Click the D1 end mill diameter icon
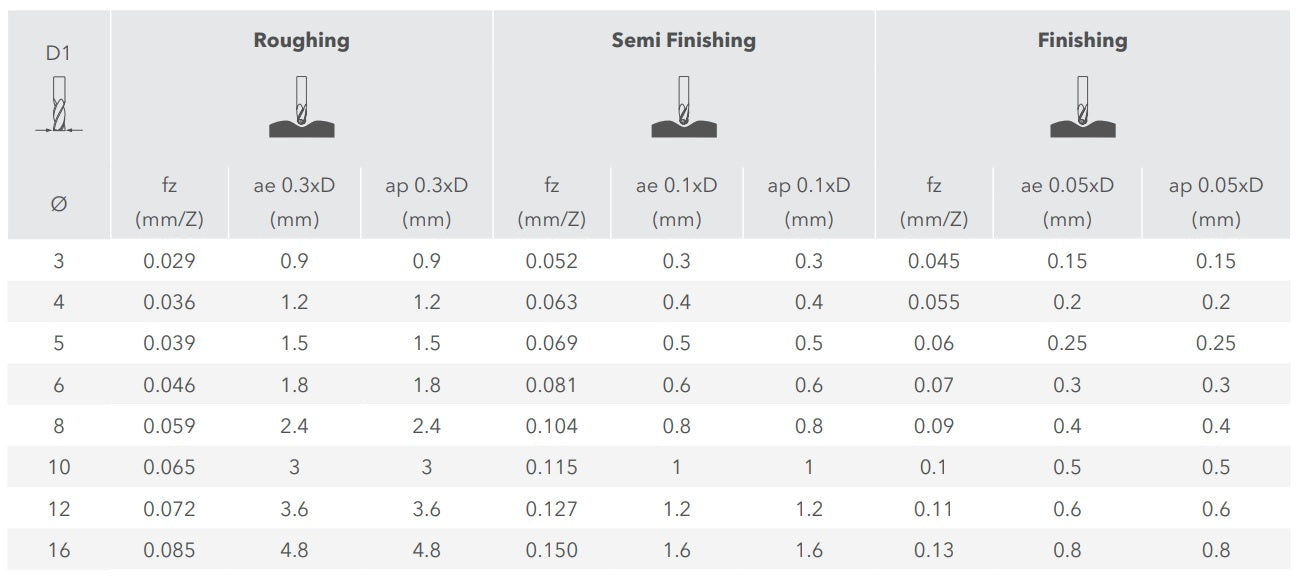Screen dimensions: 1301x579 click(x=59, y=104)
